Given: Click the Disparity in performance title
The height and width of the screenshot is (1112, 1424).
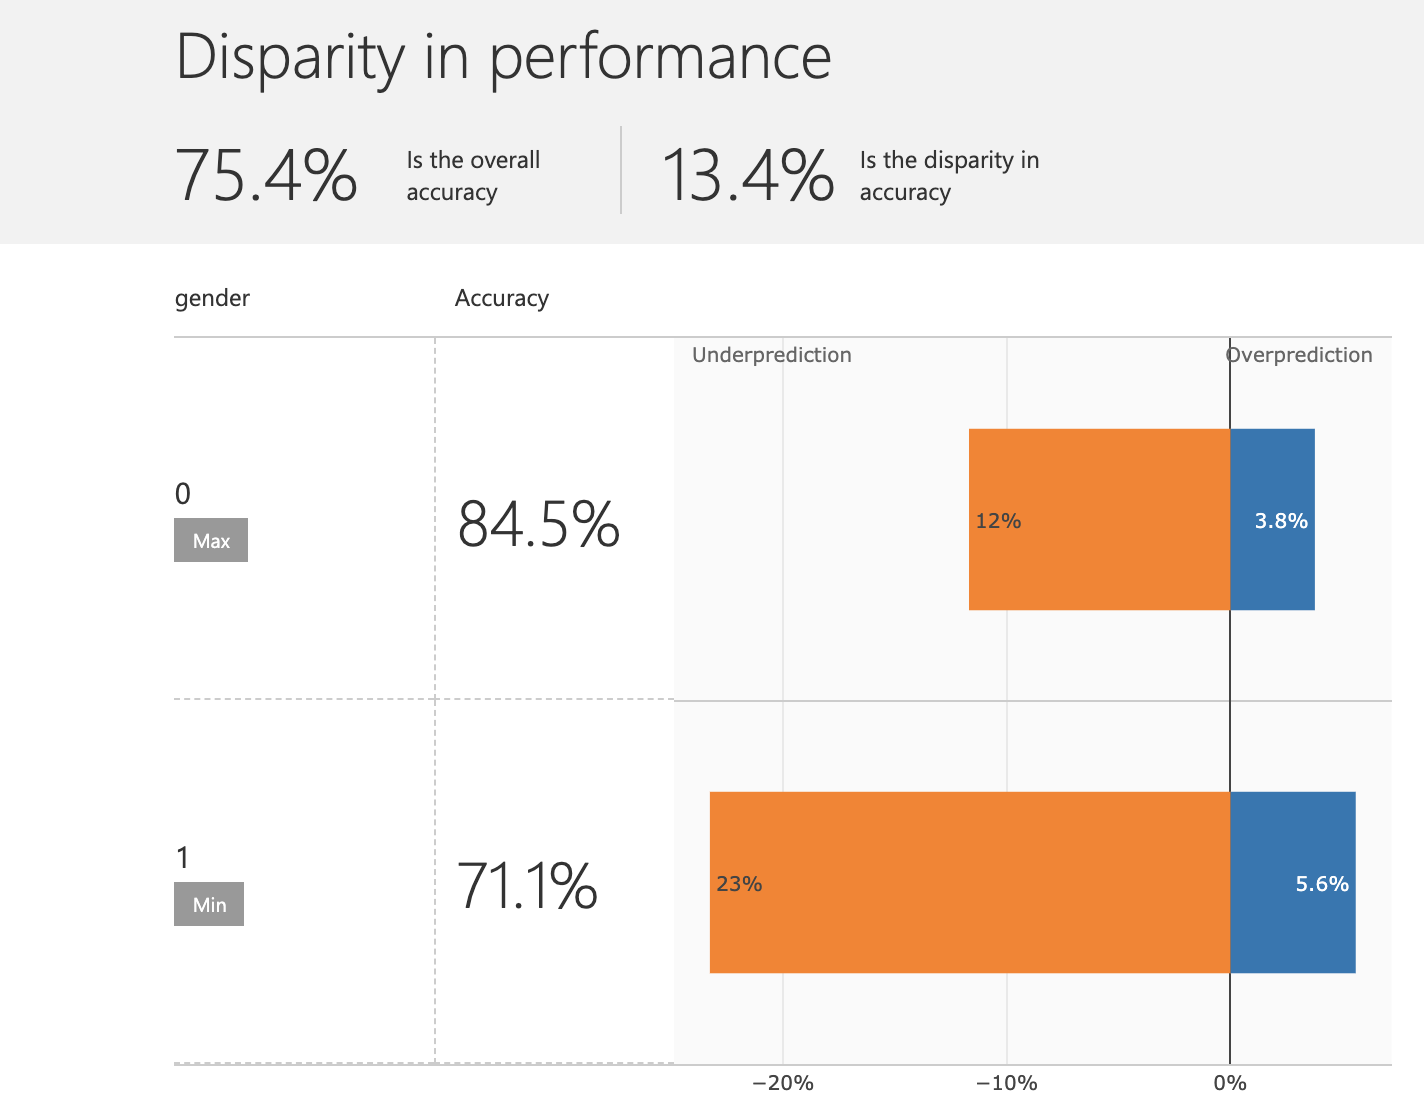Looking at the screenshot, I should pyautogui.click(x=503, y=57).
